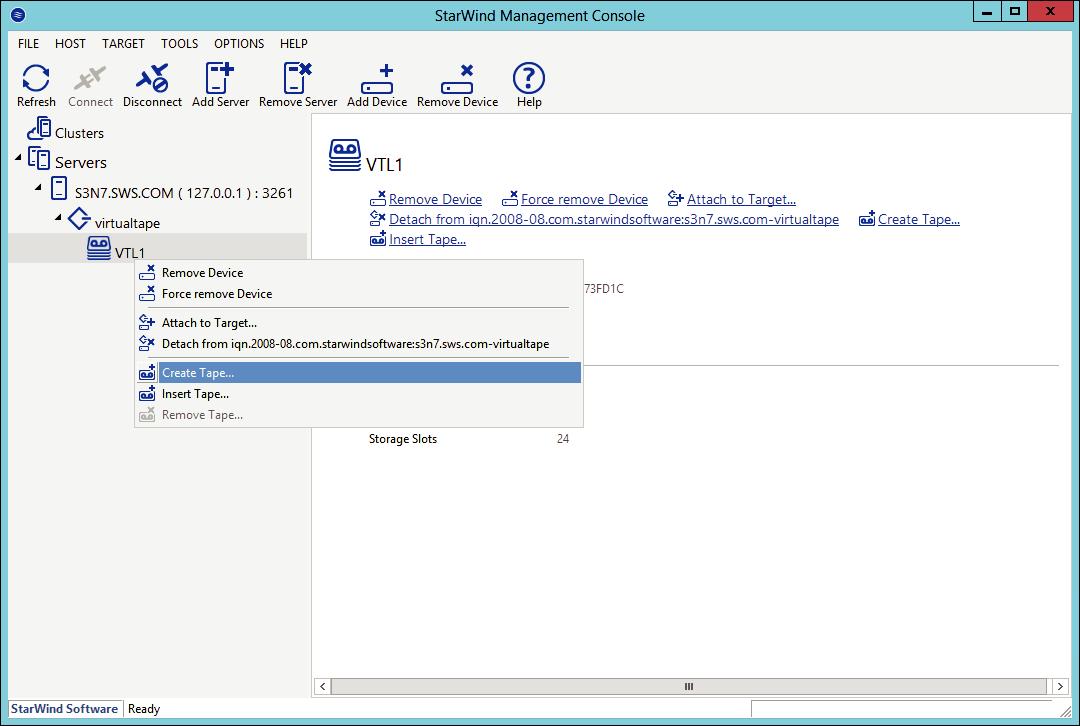Click the Create Tape... link in details pane
Viewport: 1080px width, 726px height.
click(919, 219)
